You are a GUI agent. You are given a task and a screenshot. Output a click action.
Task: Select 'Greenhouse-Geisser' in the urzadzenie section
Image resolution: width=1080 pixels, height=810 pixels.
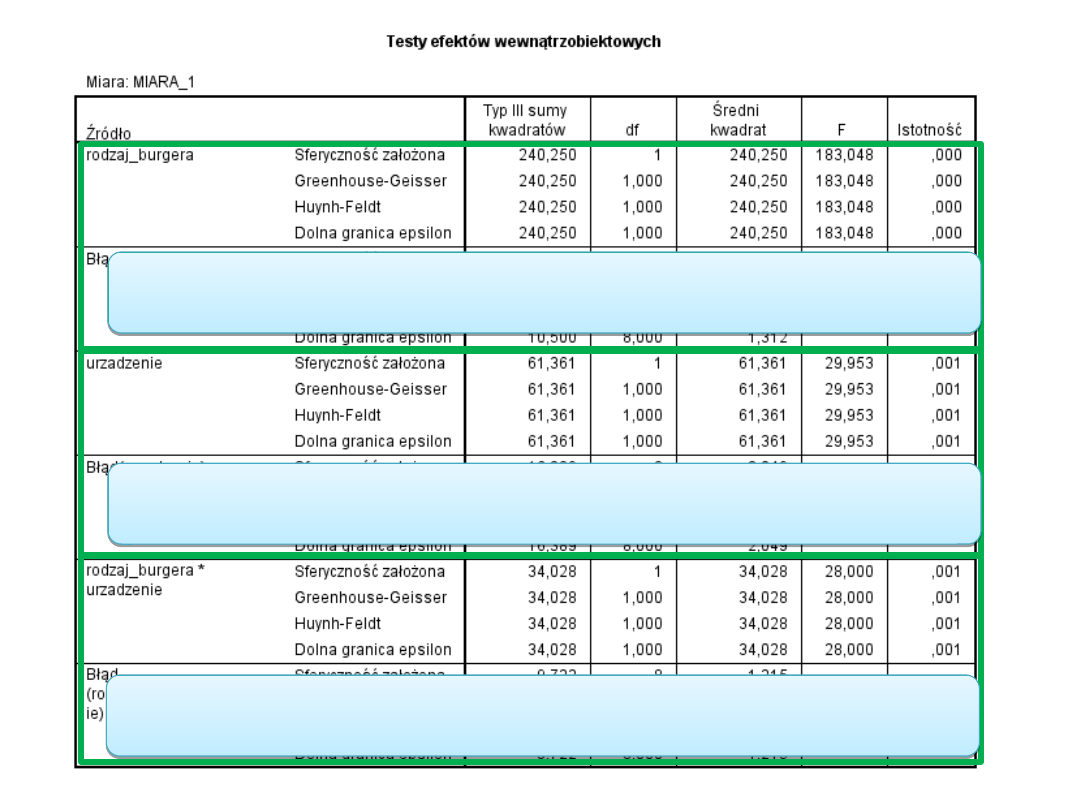pos(372,389)
